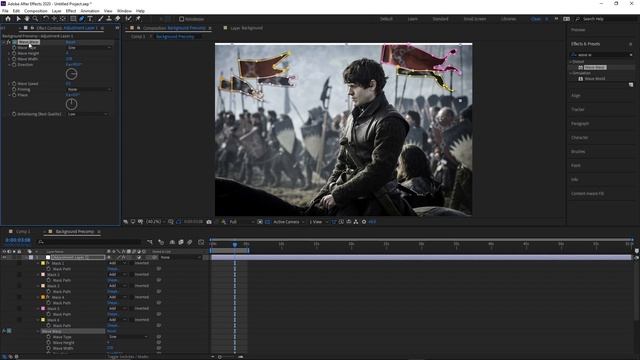Screen dimensions: 640x360
Task: Click the composition mini-flowchart icon in timeline
Action: (150, 242)
